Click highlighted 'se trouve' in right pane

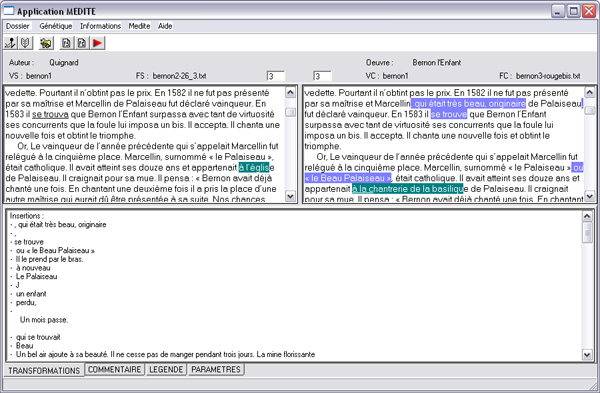click(449, 114)
